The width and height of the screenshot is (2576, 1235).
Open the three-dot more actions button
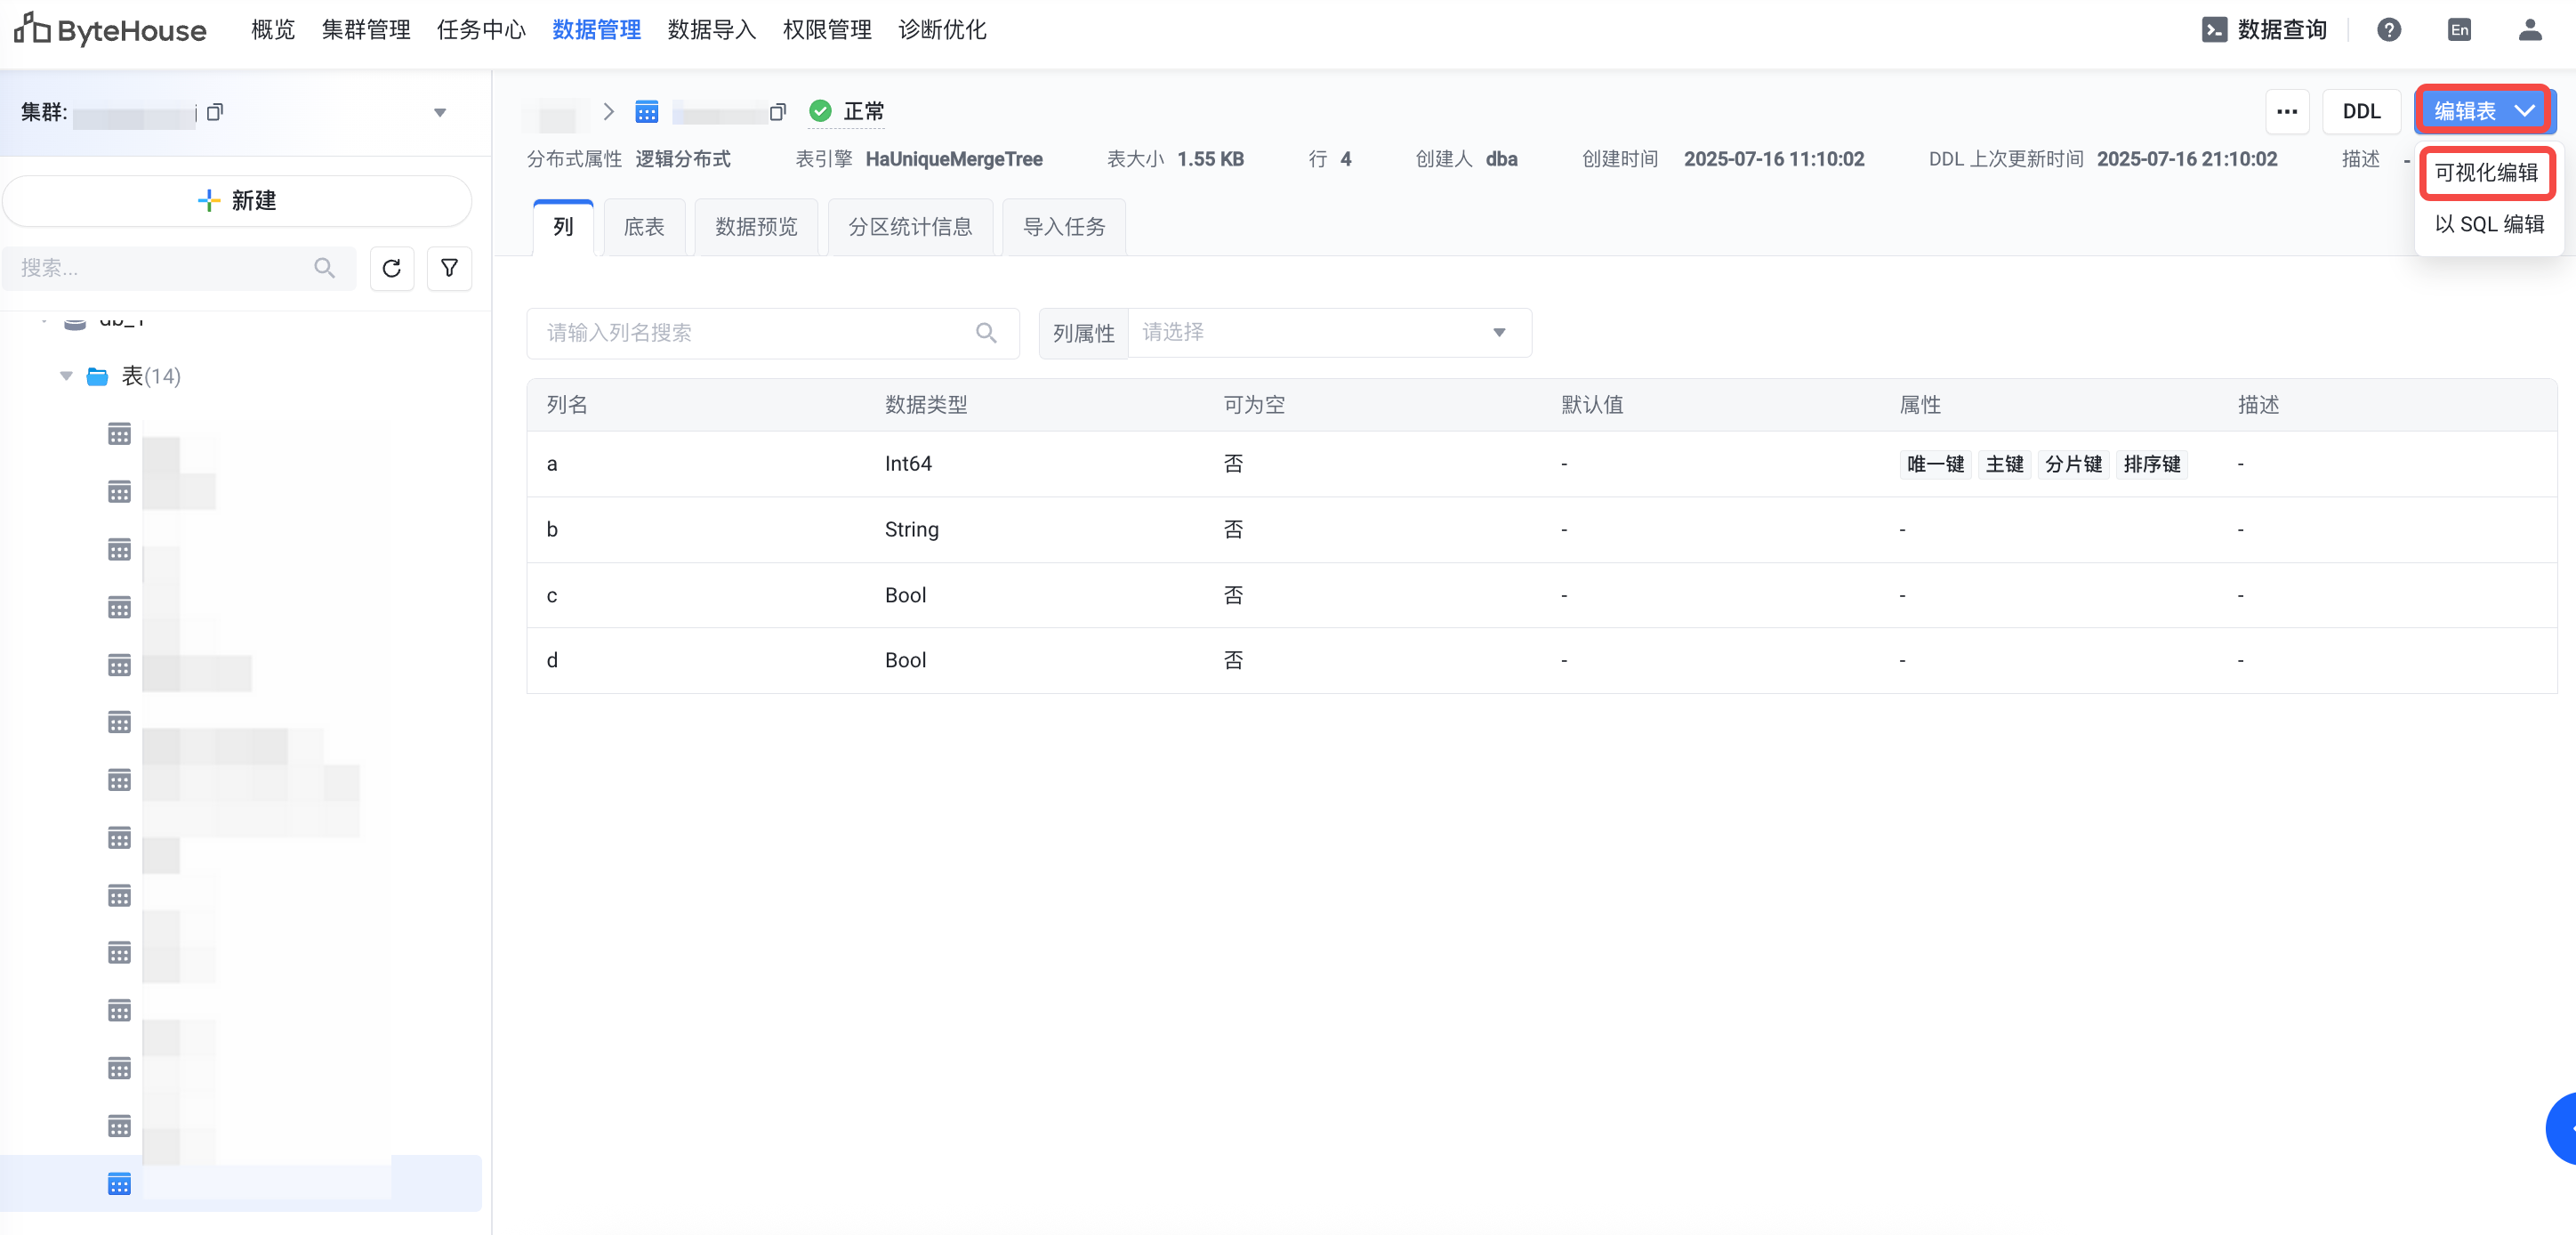[x=2286, y=112]
